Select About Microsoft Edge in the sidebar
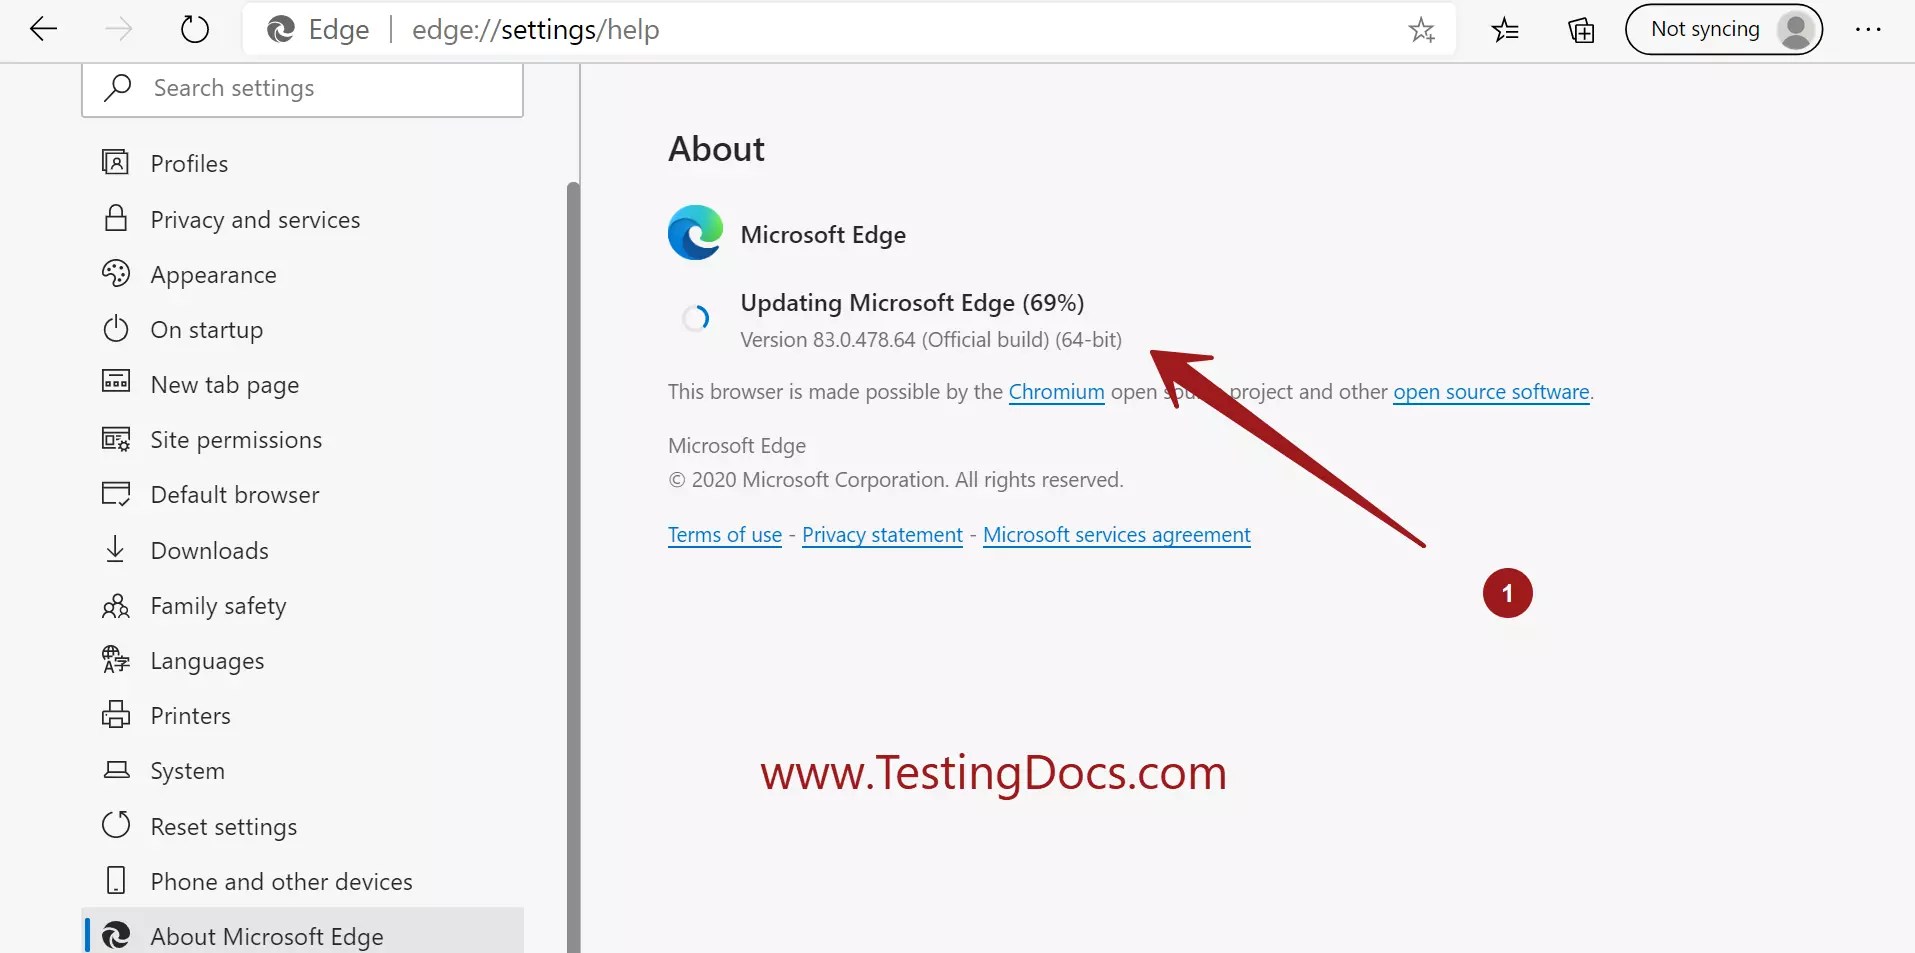This screenshot has width=1915, height=953. (x=266, y=936)
